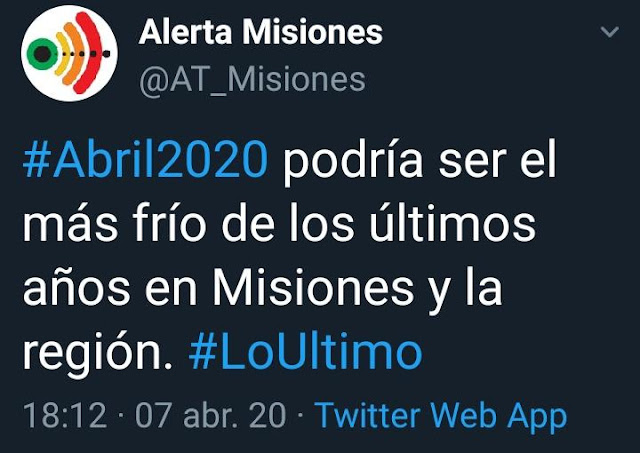Click the yellow arc in the avatar logo
Screen dimensions: 640x453
click(63, 53)
